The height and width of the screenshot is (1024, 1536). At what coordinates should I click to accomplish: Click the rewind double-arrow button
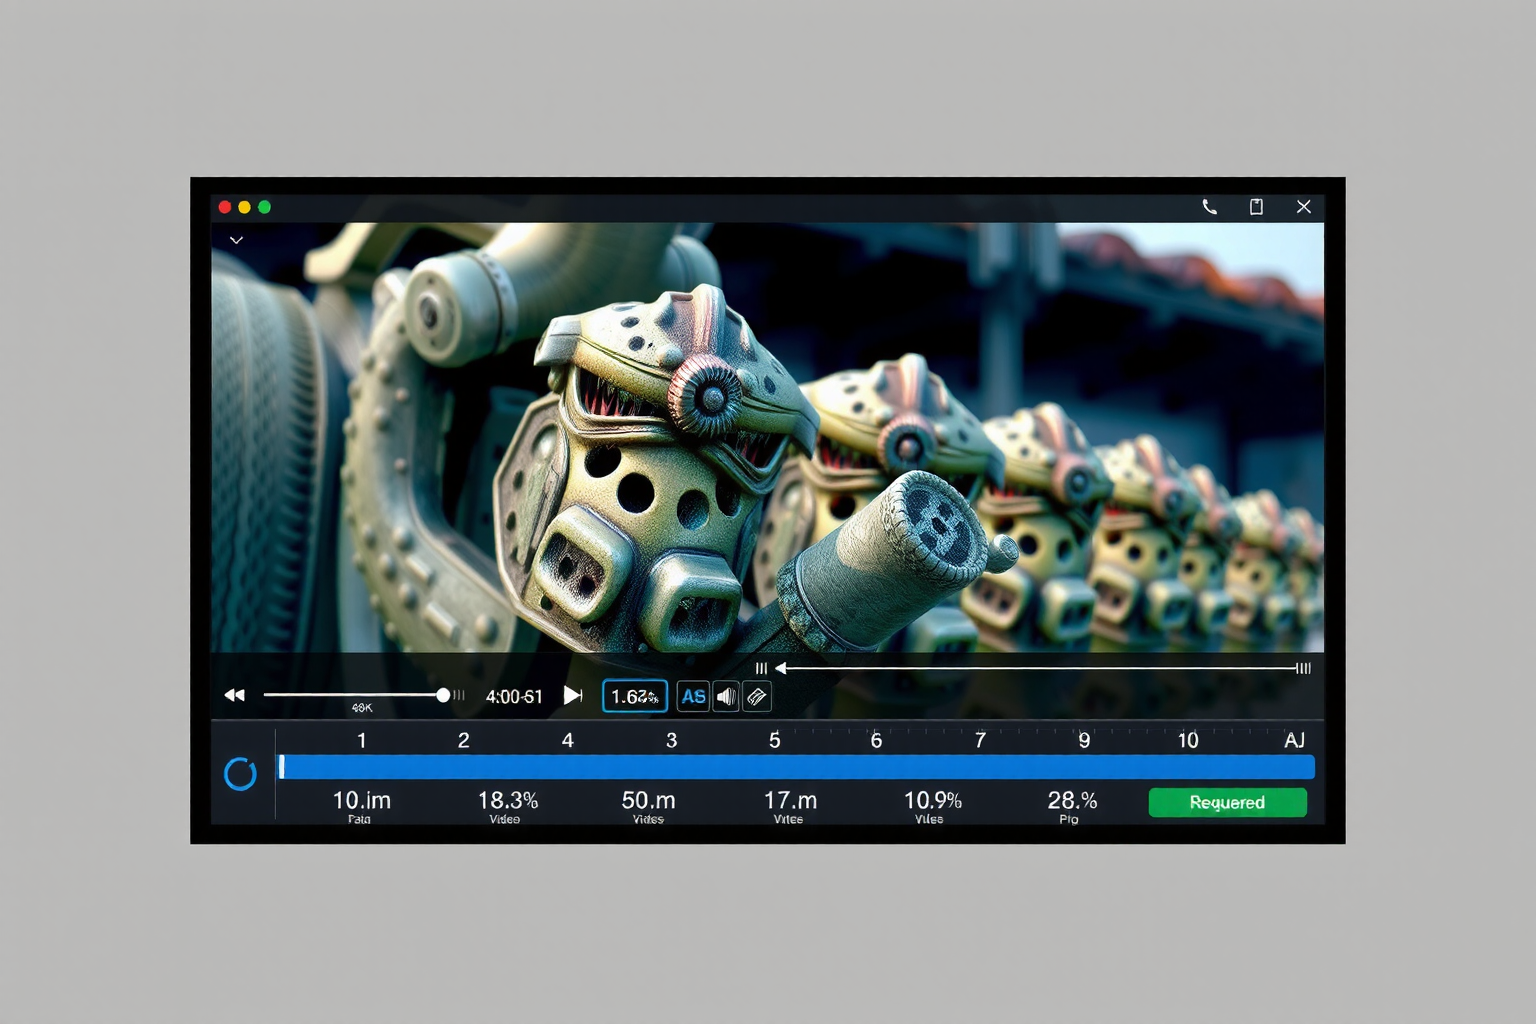click(235, 695)
